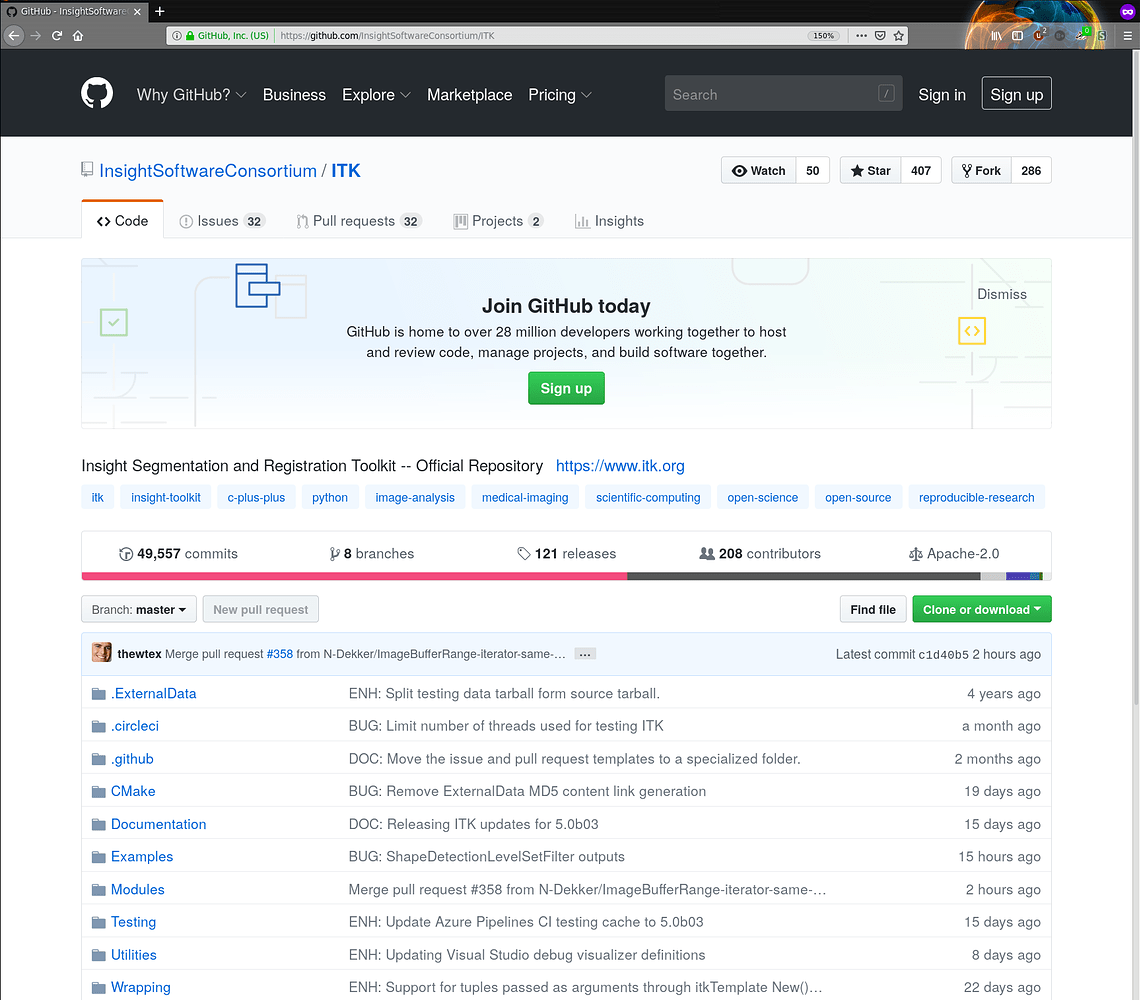
Task: Watch the ITK repository
Action: pyautogui.click(x=758, y=170)
